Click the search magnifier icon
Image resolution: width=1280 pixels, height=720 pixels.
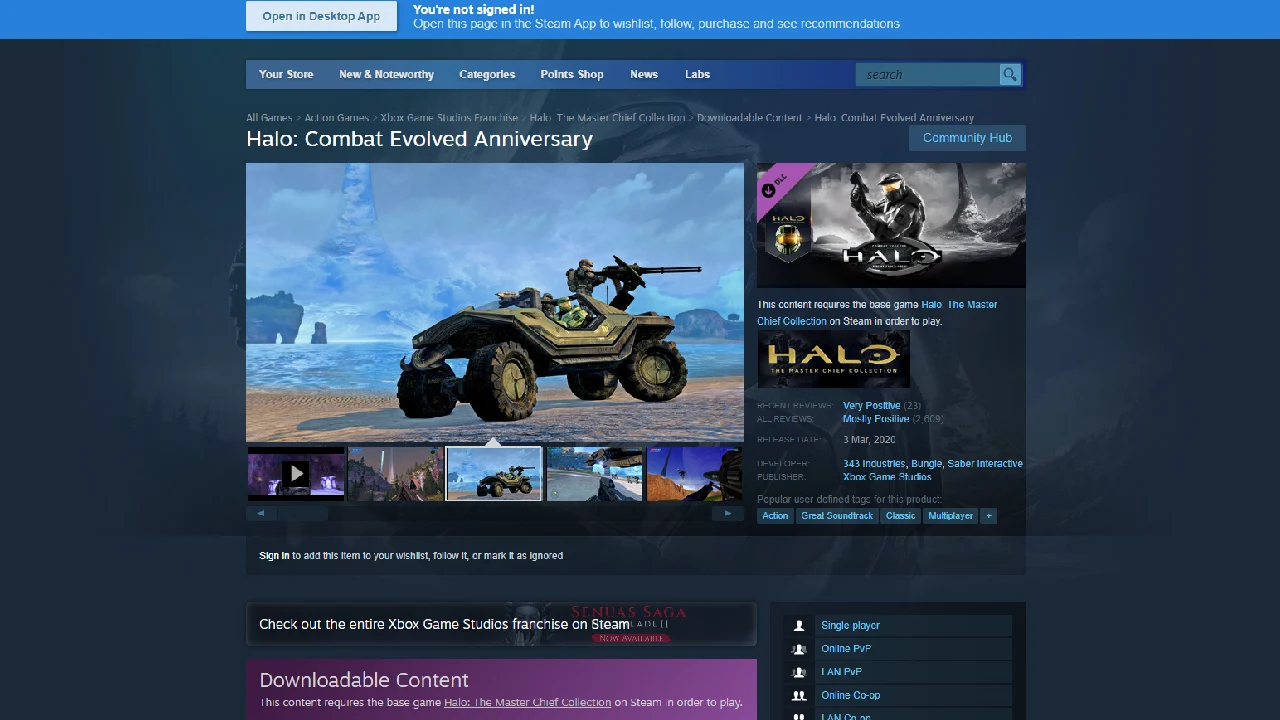click(1009, 74)
